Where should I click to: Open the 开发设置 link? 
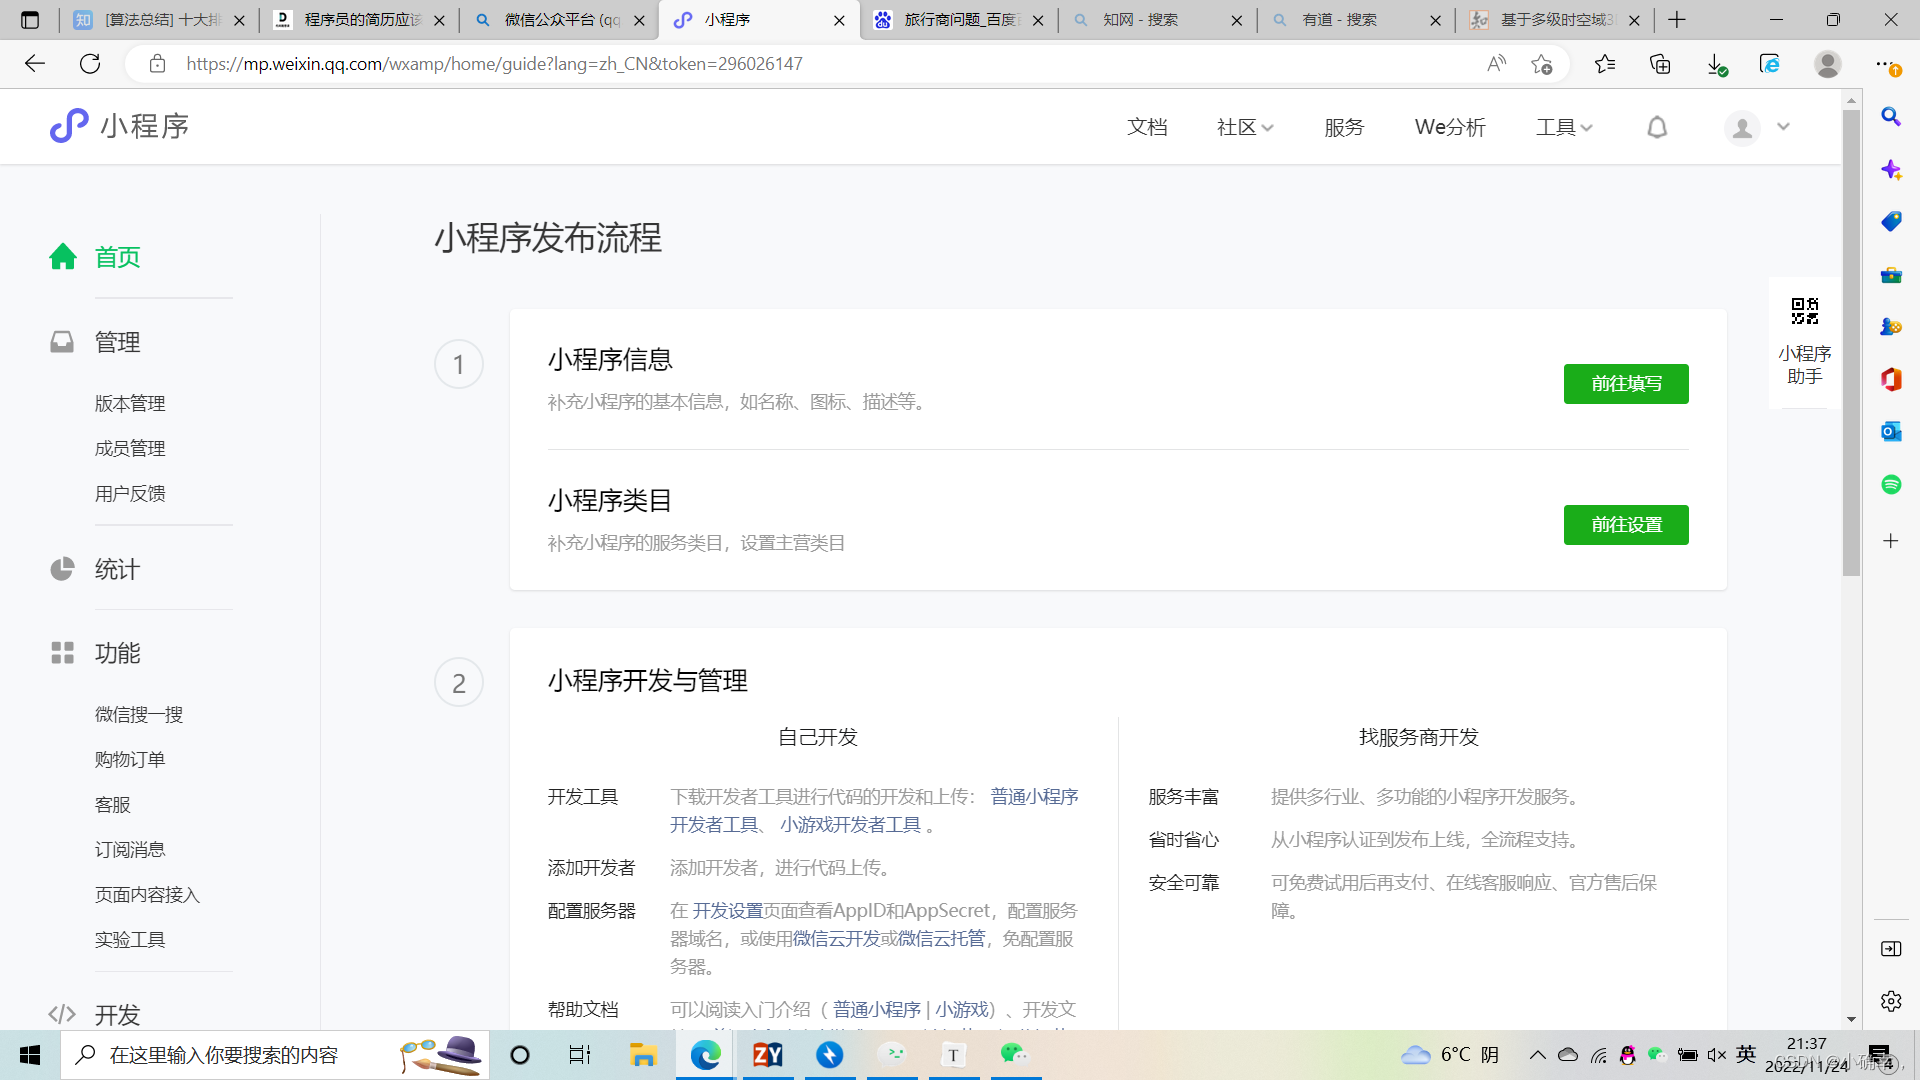pyautogui.click(x=728, y=911)
